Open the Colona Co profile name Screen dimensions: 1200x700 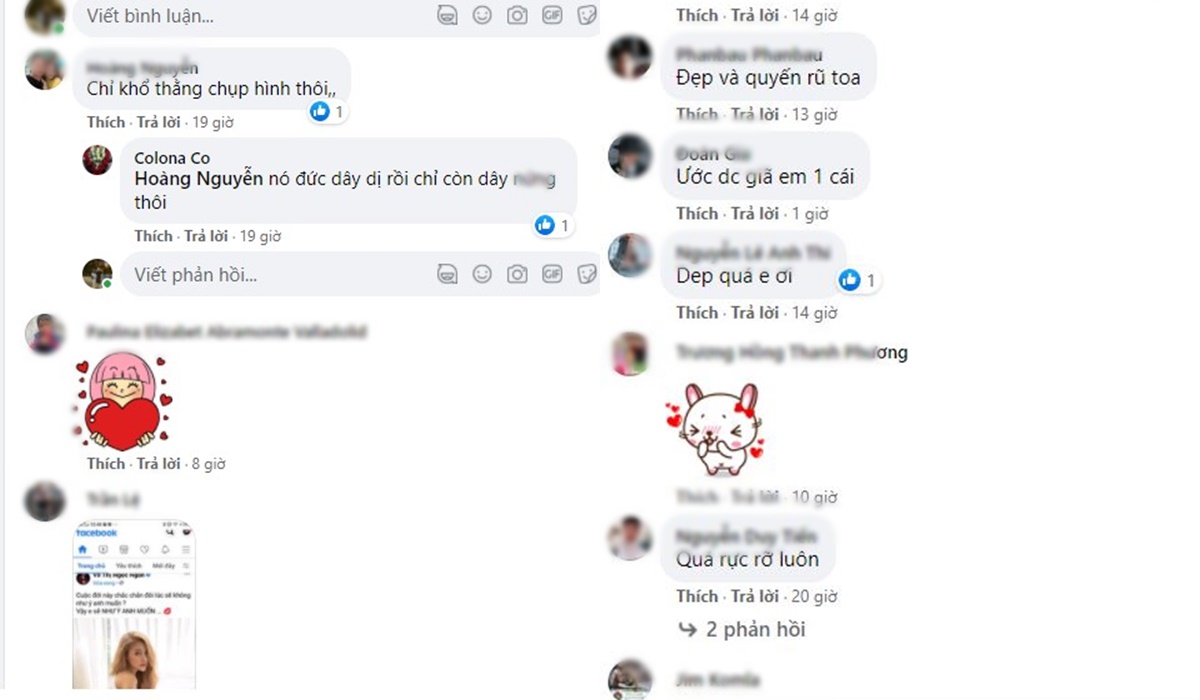[172, 158]
